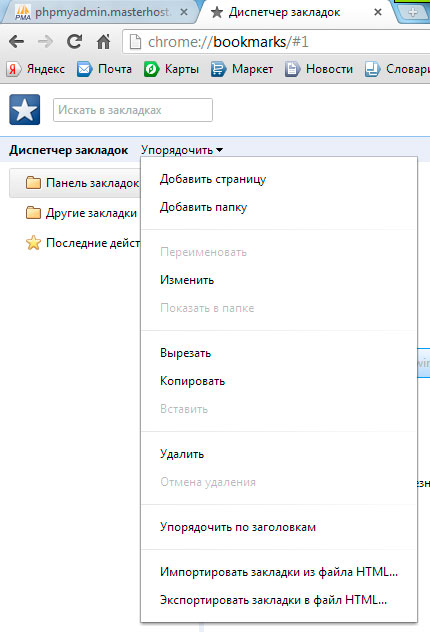The width and height of the screenshot is (430, 632).
Task: Open the Новости bookmark
Action: (x=319, y=69)
